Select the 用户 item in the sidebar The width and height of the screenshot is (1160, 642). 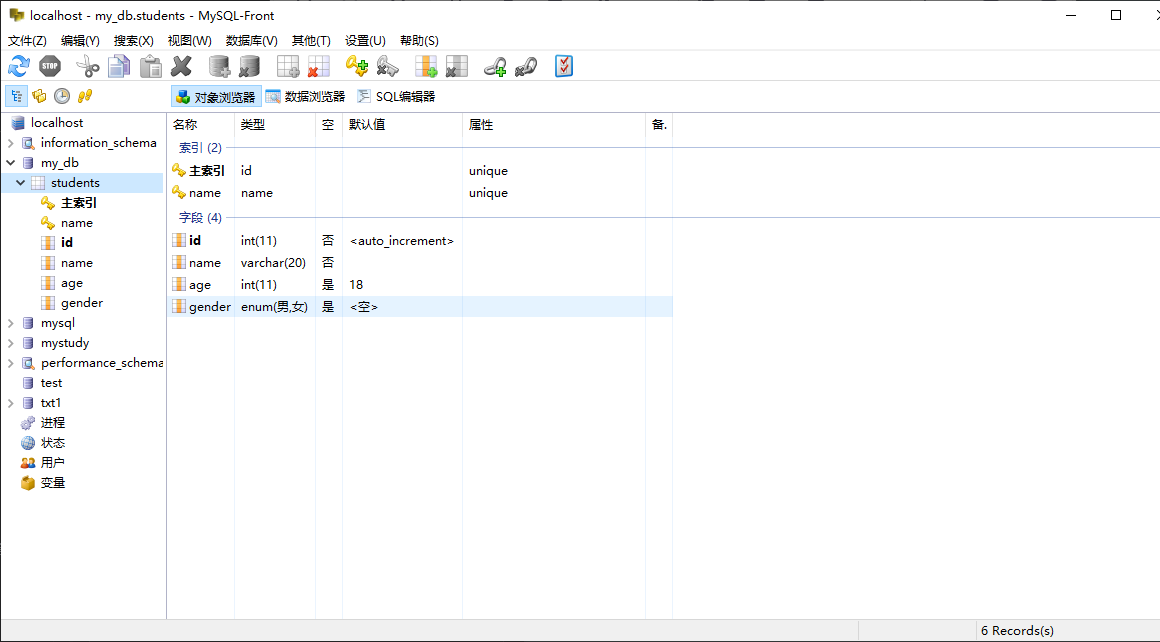(x=53, y=462)
